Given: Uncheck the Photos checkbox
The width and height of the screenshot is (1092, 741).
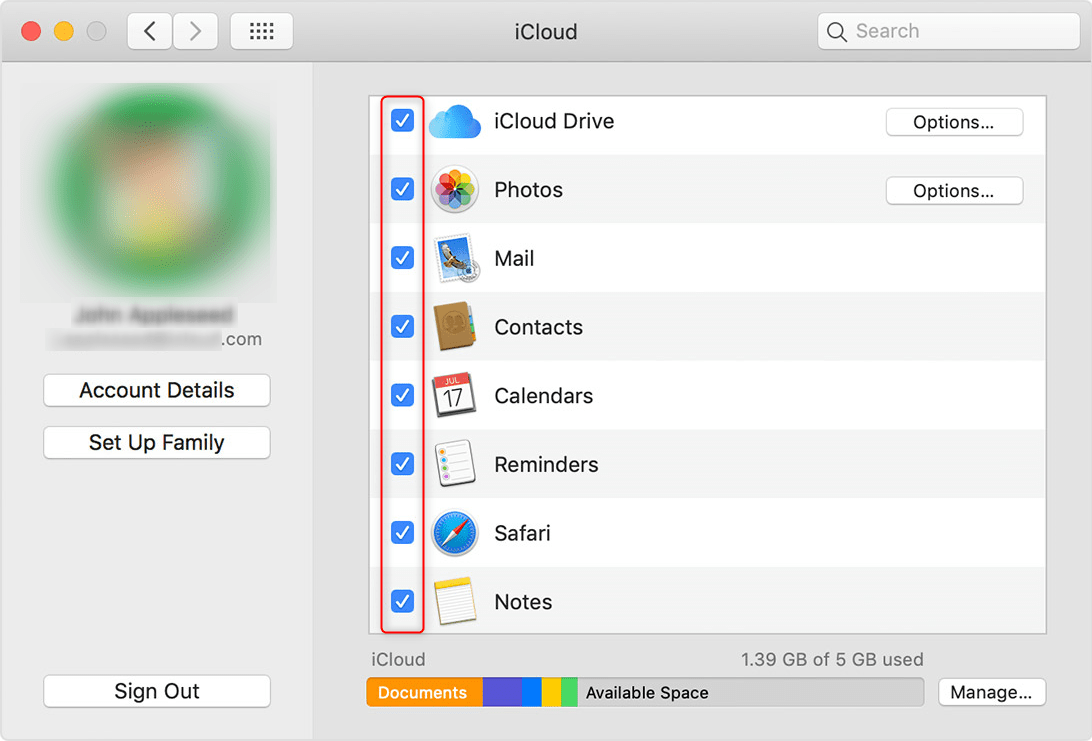Looking at the screenshot, I should [x=403, y=189].
